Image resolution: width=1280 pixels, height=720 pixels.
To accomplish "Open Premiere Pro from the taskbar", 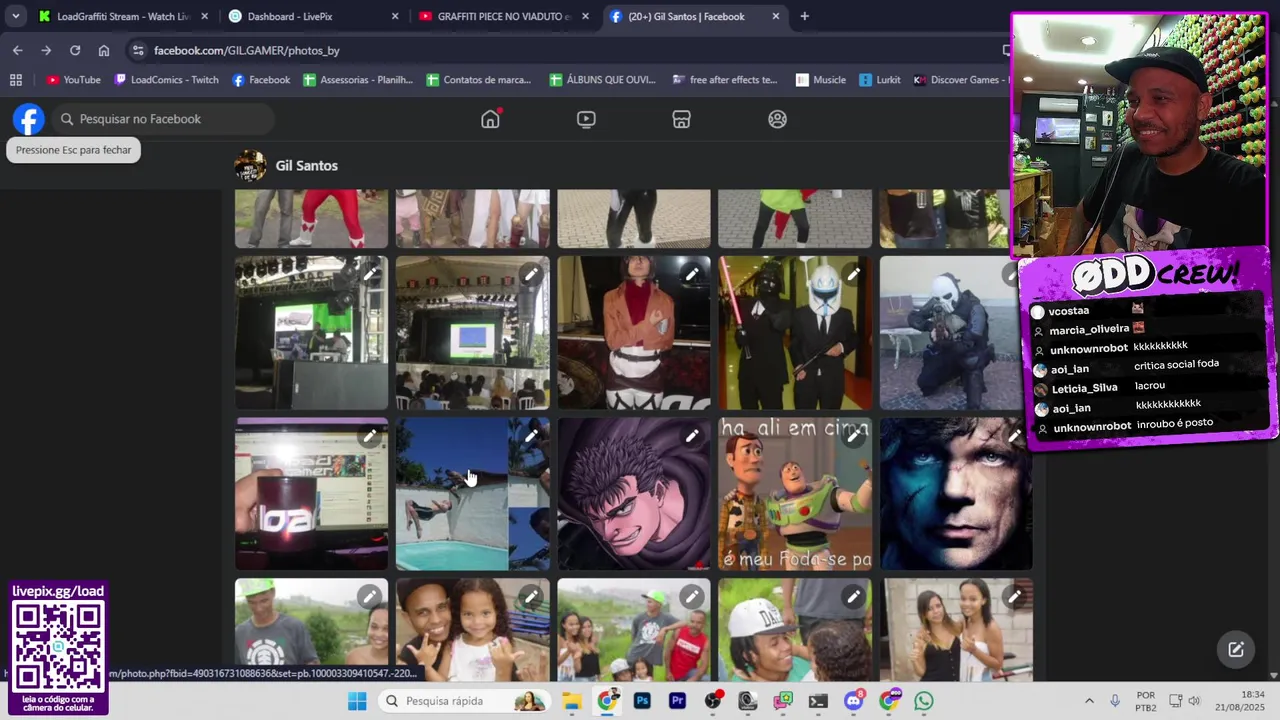I will 677,701.
